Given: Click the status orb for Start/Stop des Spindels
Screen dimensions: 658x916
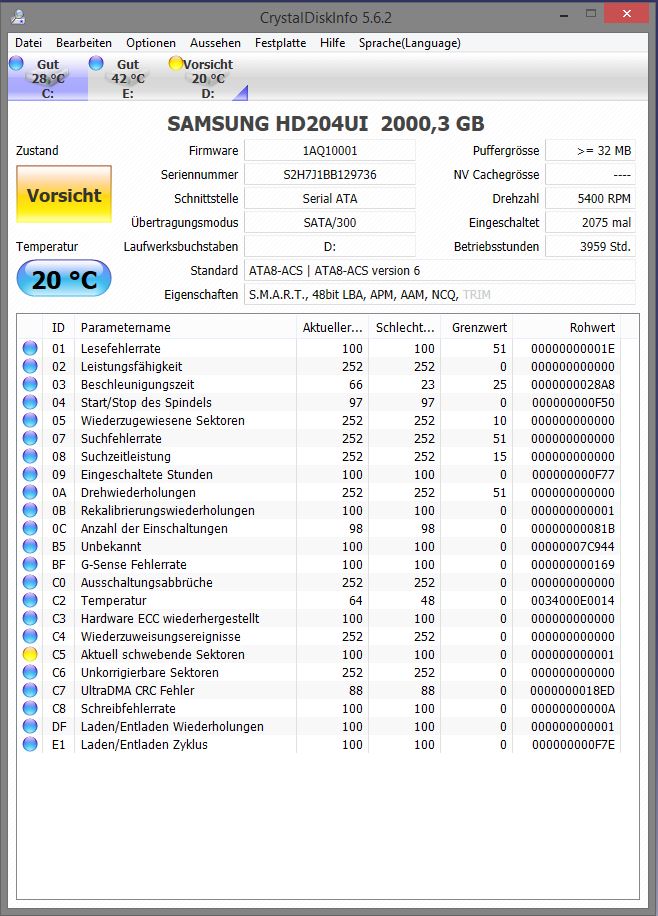Looking at the screenshot, I should pyautogui.click(x=30, y=402).
